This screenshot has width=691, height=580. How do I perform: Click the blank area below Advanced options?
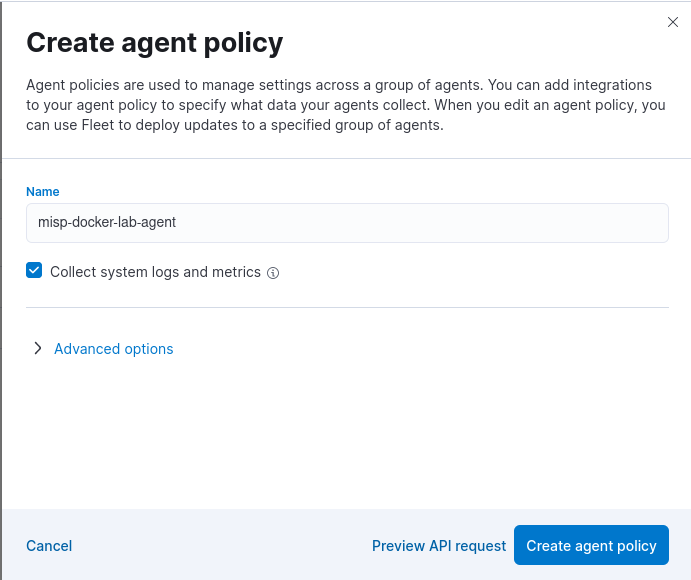(345, 430)
